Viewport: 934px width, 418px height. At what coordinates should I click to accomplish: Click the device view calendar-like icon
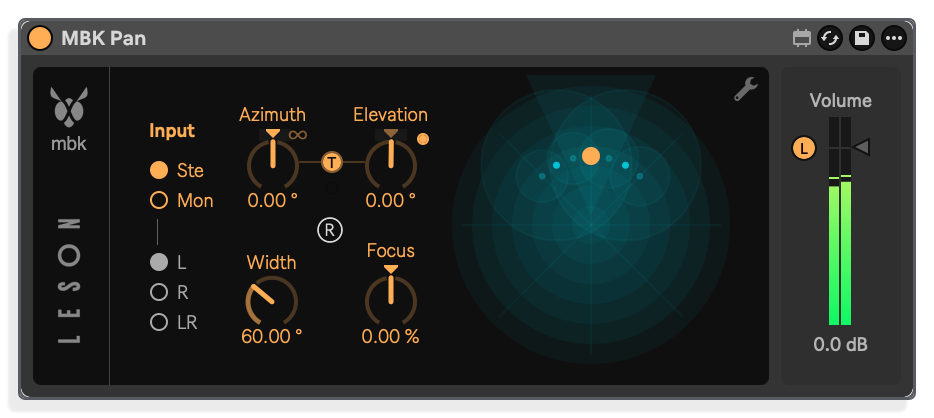pyautogui.click(x=802, y=39)
